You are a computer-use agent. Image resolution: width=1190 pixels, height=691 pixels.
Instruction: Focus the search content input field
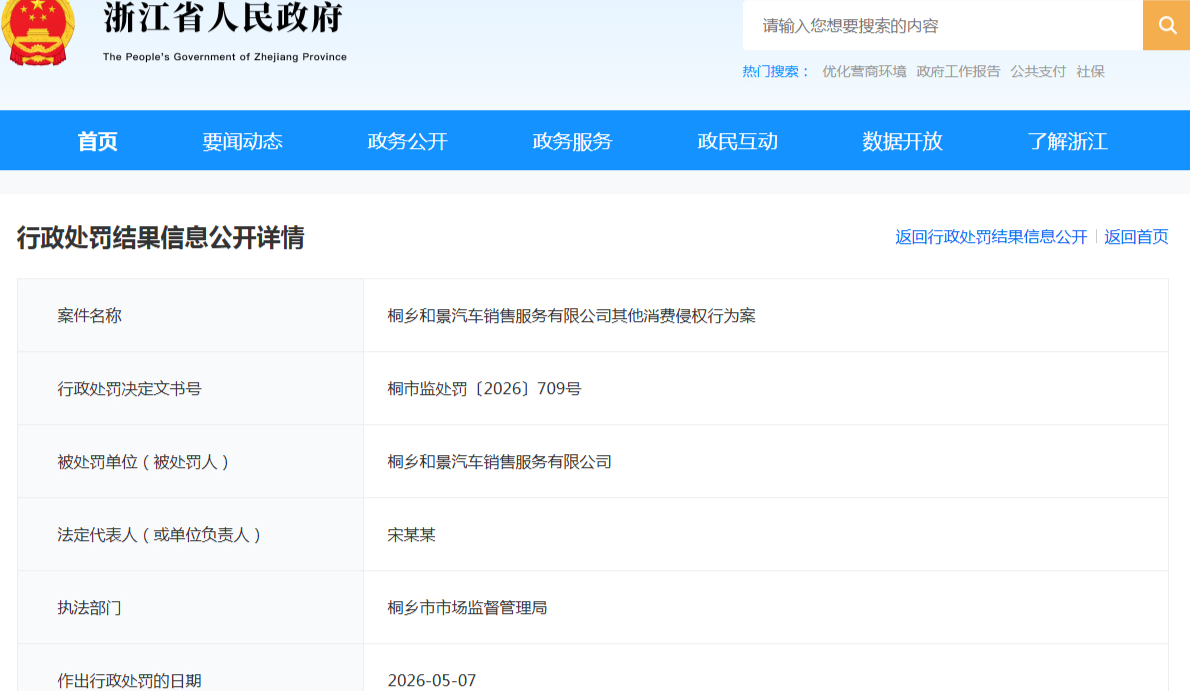pos(943,25)
